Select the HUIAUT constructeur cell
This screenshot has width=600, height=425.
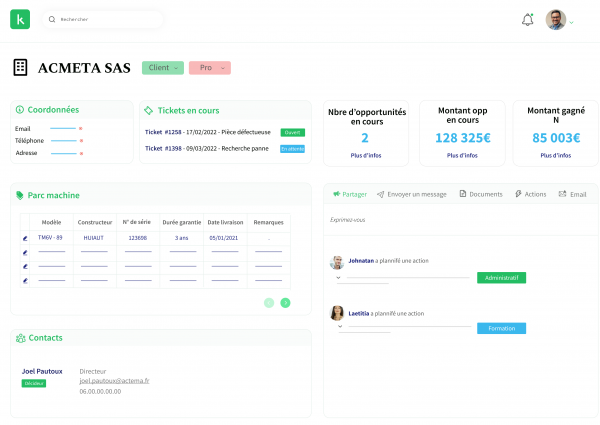tap(94, 238)
